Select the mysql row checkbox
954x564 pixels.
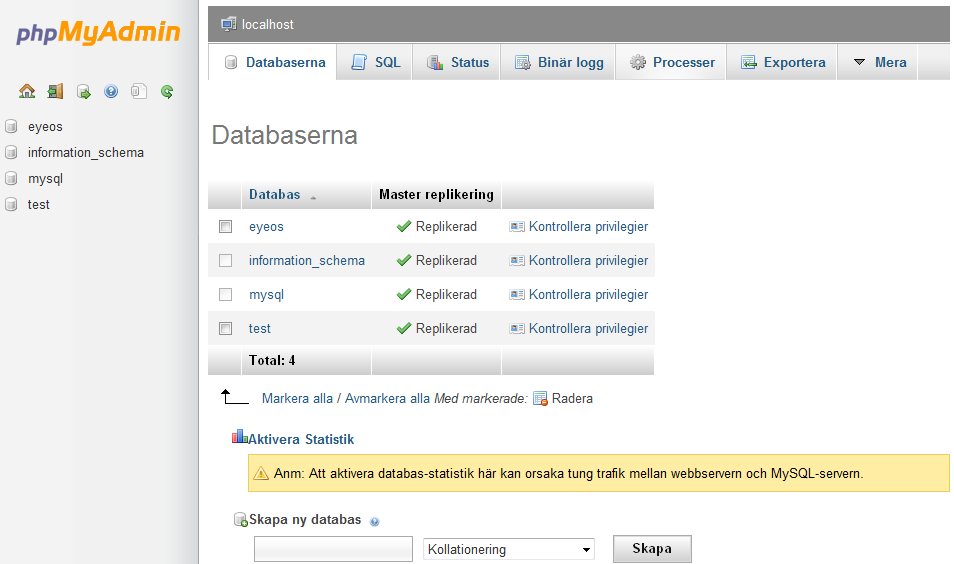coord(225,294)
